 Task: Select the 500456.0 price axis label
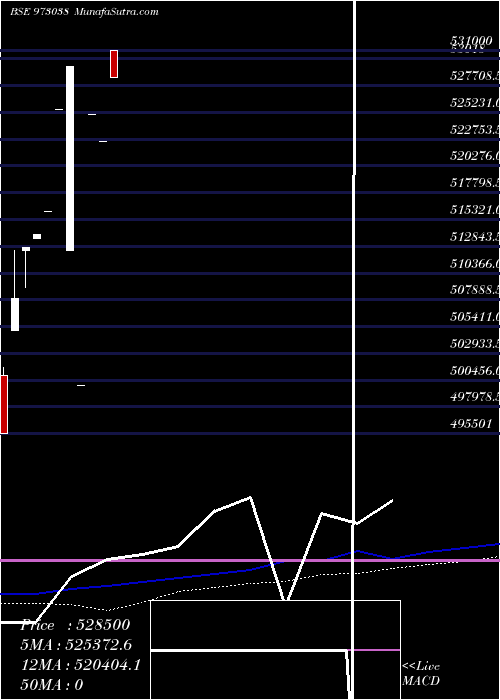click(475, 370)
